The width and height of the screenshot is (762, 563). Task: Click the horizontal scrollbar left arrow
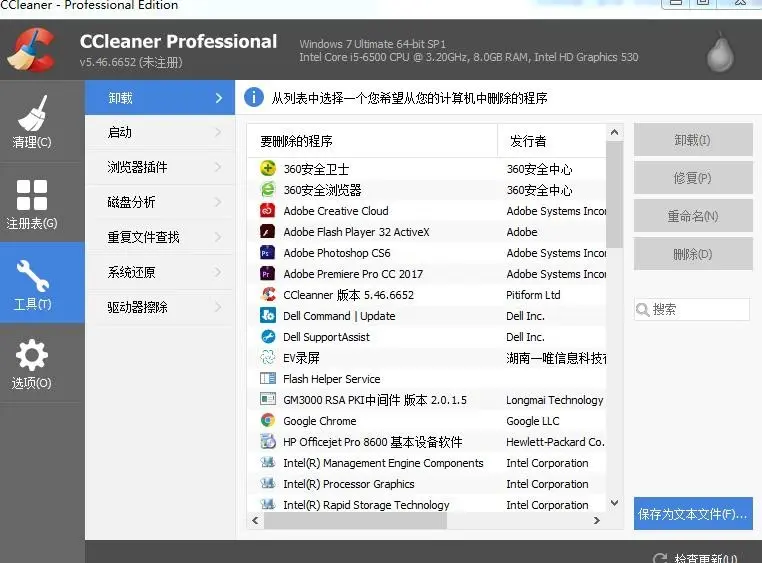coord(256,520)
